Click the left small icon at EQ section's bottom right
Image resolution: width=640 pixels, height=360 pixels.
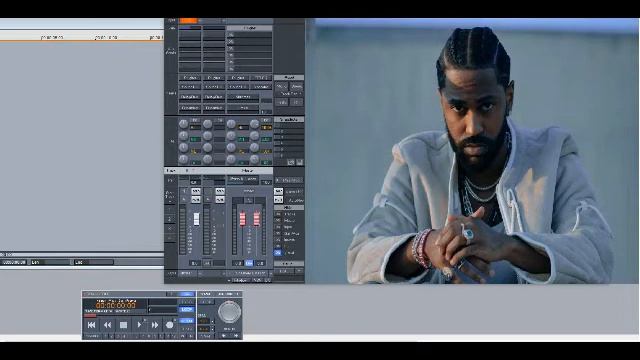coord(291,162)
